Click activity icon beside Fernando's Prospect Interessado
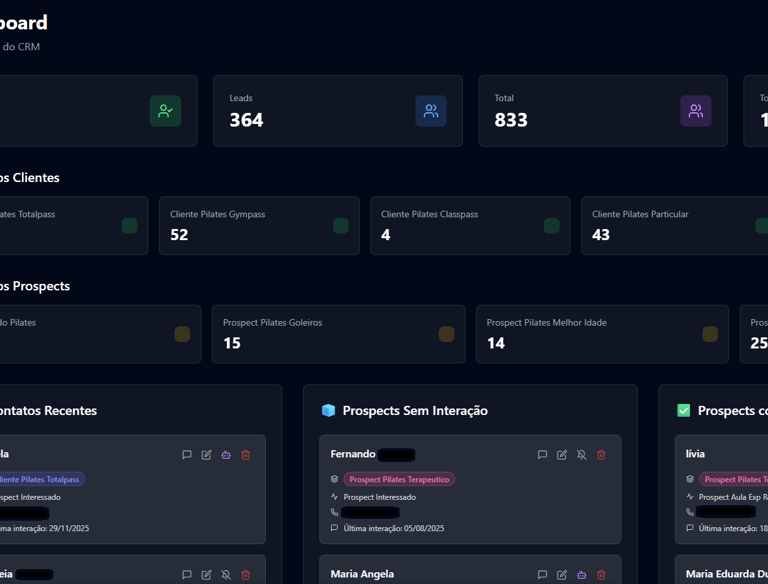Image resolution: width=768 pixels, height=584 pixels. point(335,497)
